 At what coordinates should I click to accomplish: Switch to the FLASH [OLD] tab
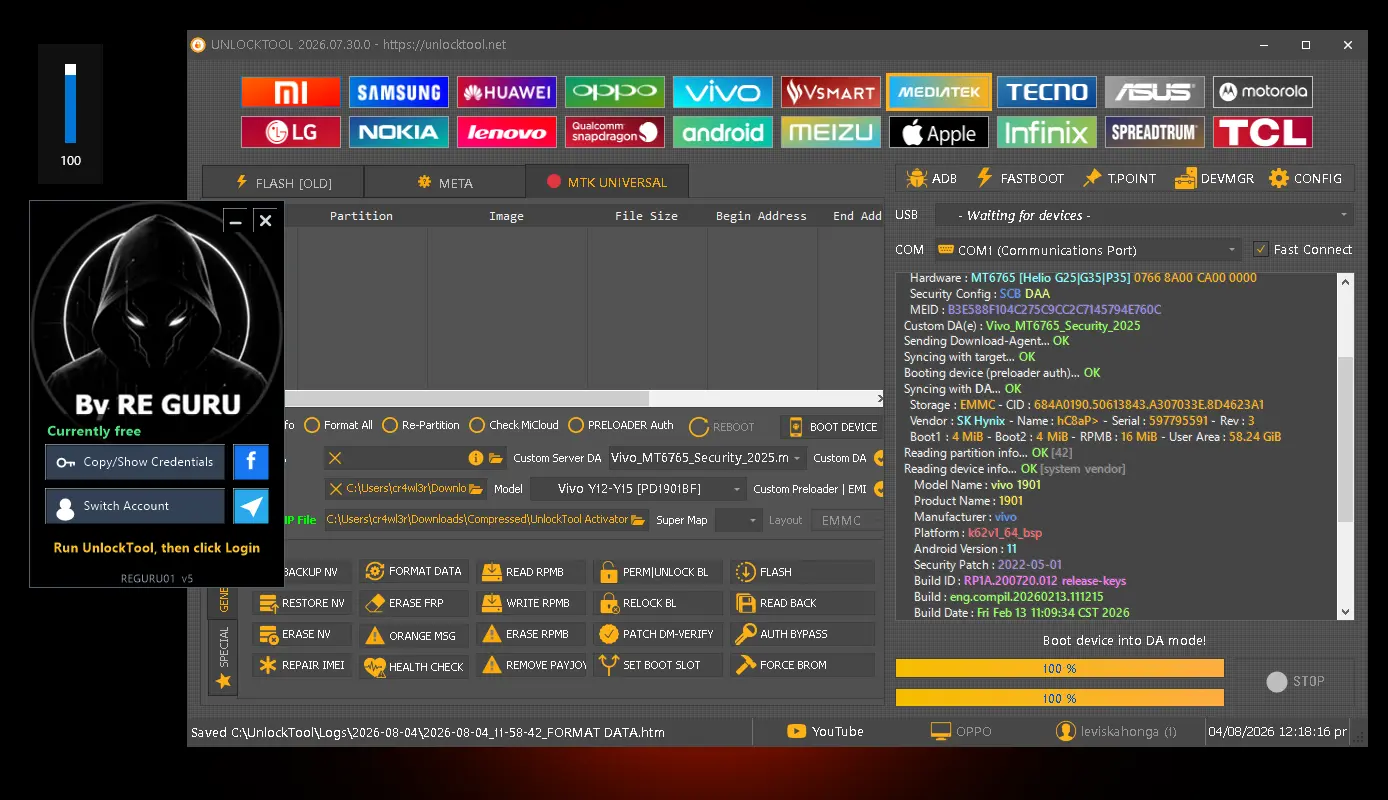click(283, 183)
